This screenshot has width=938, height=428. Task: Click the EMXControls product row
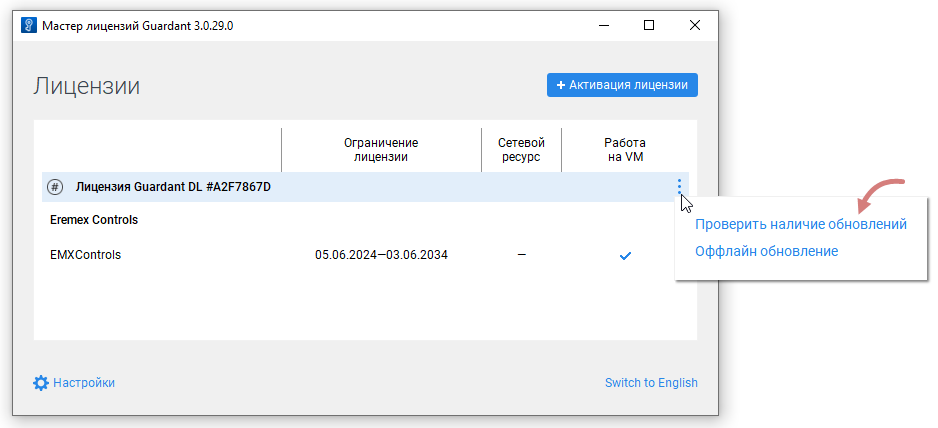tap(366, 255)
